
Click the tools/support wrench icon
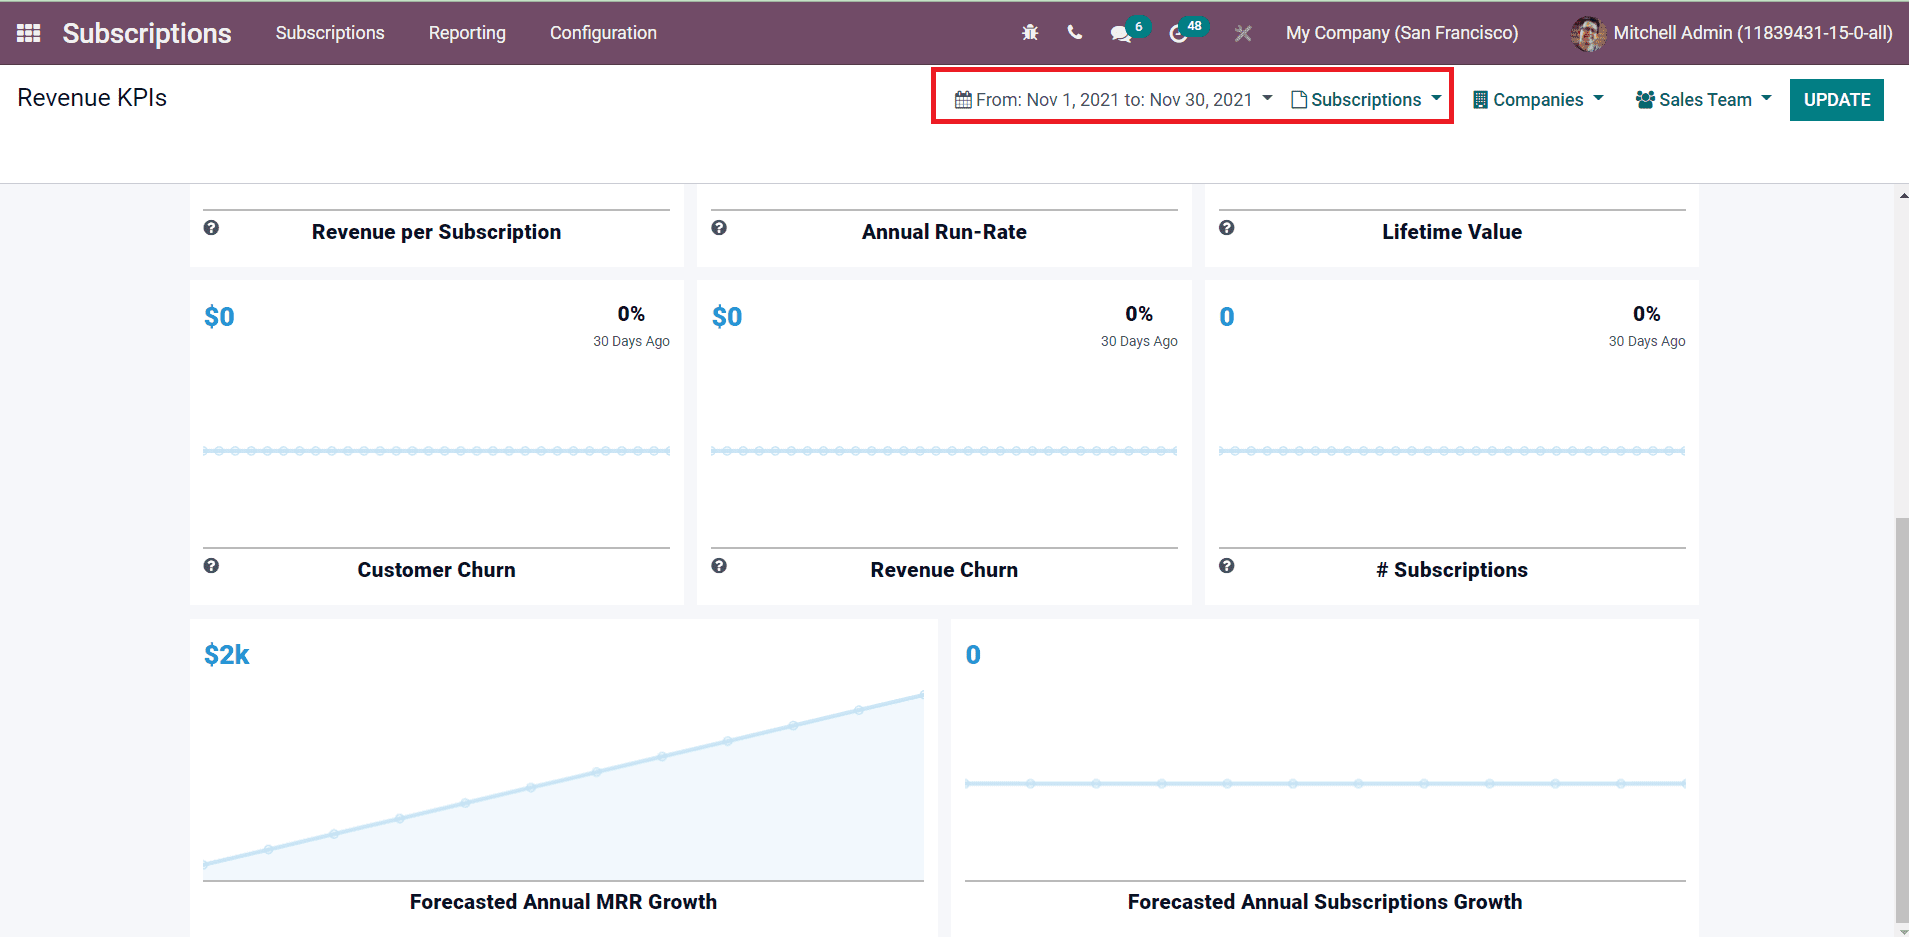coord(1243,32)
